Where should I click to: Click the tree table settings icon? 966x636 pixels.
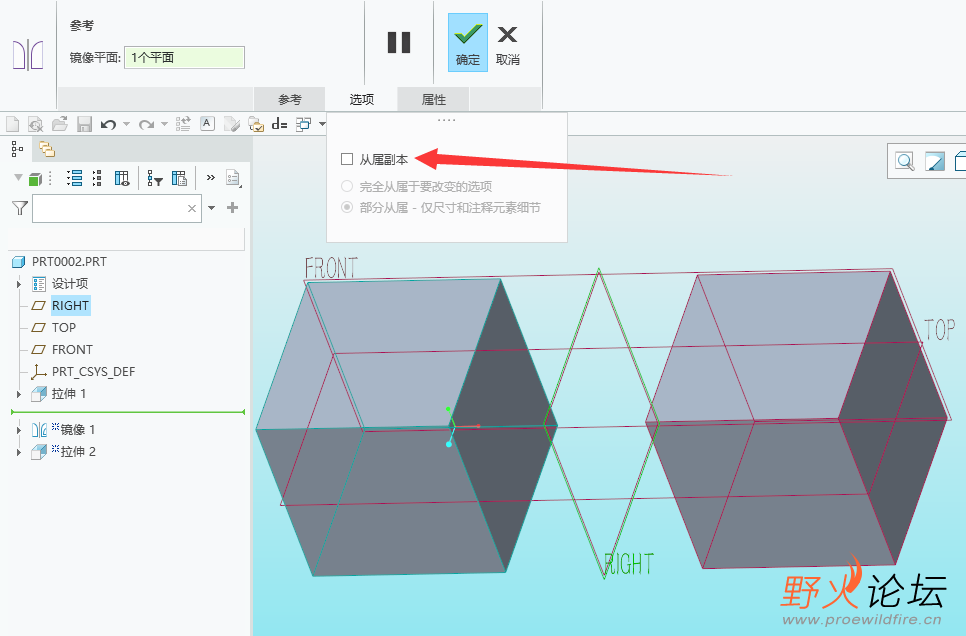[x=179, y=178]
